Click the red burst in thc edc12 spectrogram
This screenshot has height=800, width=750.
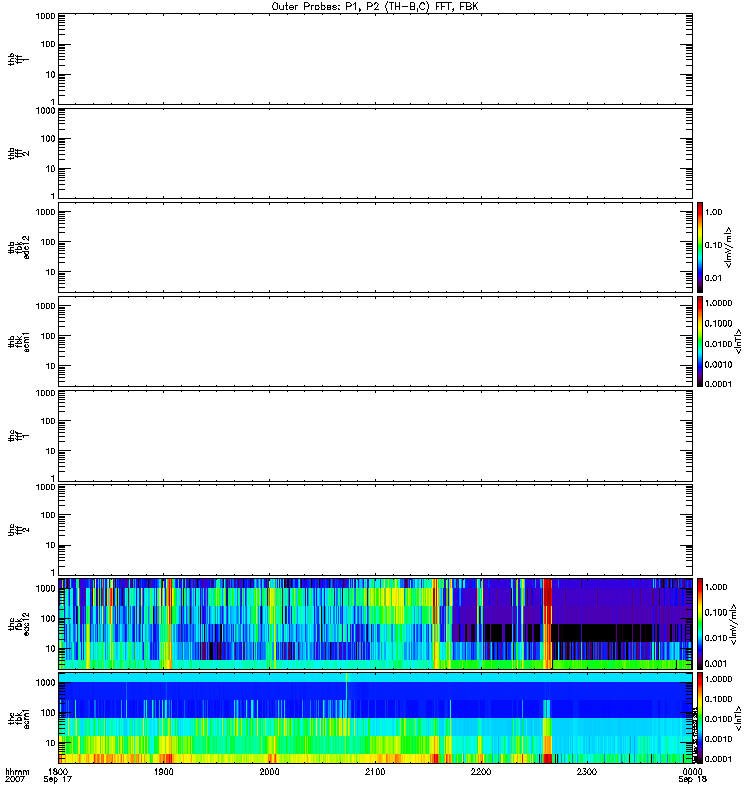click(x=547, y=623)
